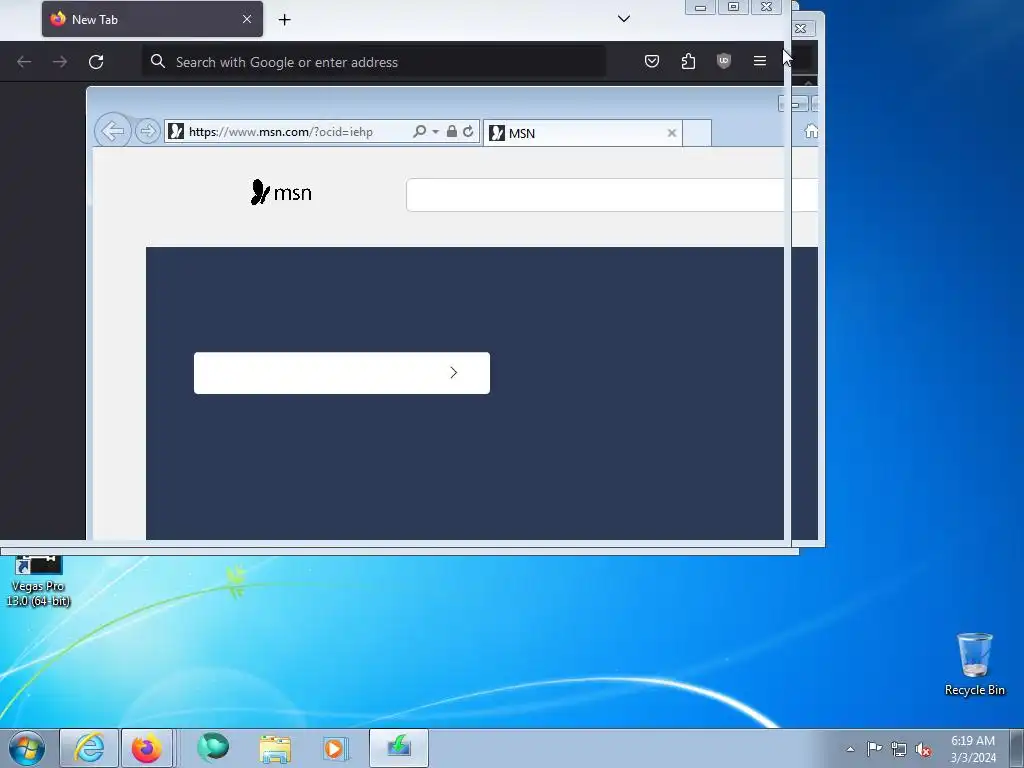Minimize the Firefox window
Screen dimensions: 1024x768
pos(700,7)
